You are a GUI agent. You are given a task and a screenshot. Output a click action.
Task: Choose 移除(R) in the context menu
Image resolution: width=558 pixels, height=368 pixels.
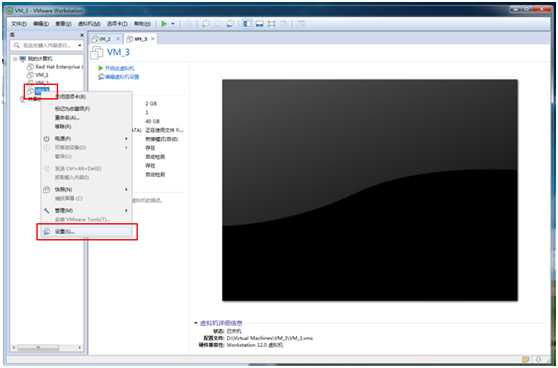(x=86, y=126)
